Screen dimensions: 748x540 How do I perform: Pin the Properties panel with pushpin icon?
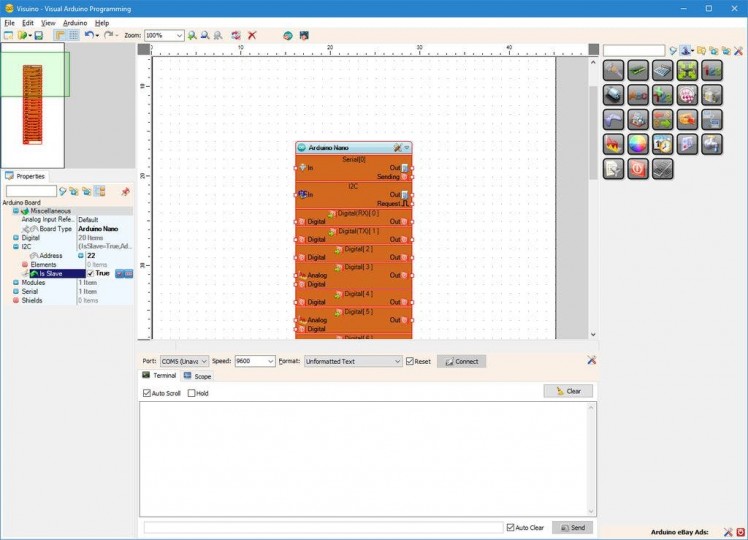pyautogui.click(x=125, y=191)
